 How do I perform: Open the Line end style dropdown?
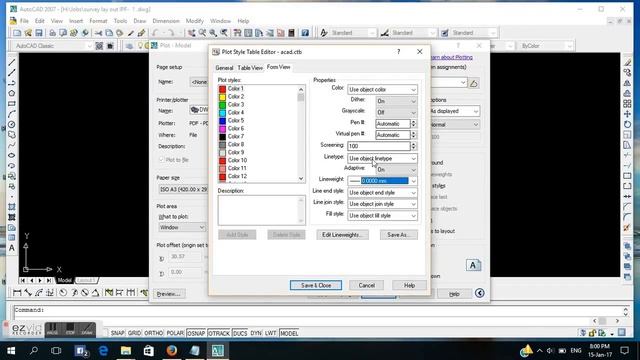[382, 193]
